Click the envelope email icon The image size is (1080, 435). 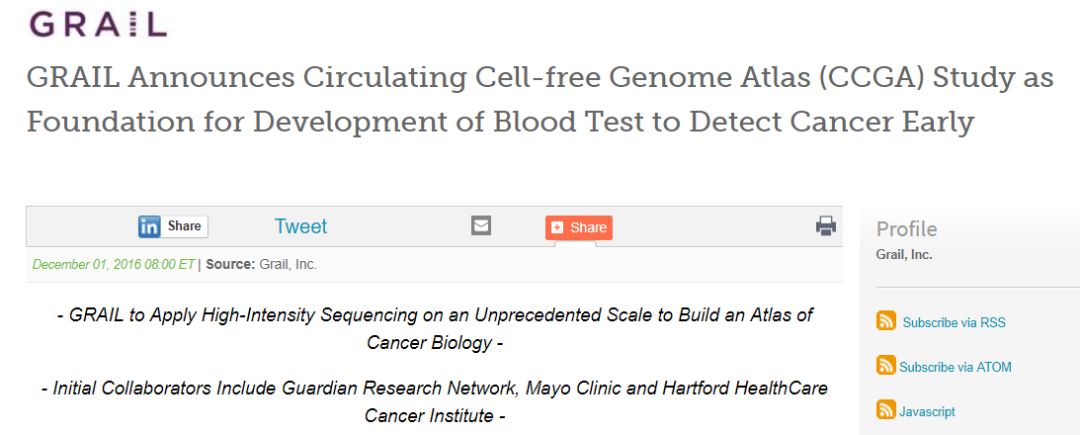tap(481, 226)
